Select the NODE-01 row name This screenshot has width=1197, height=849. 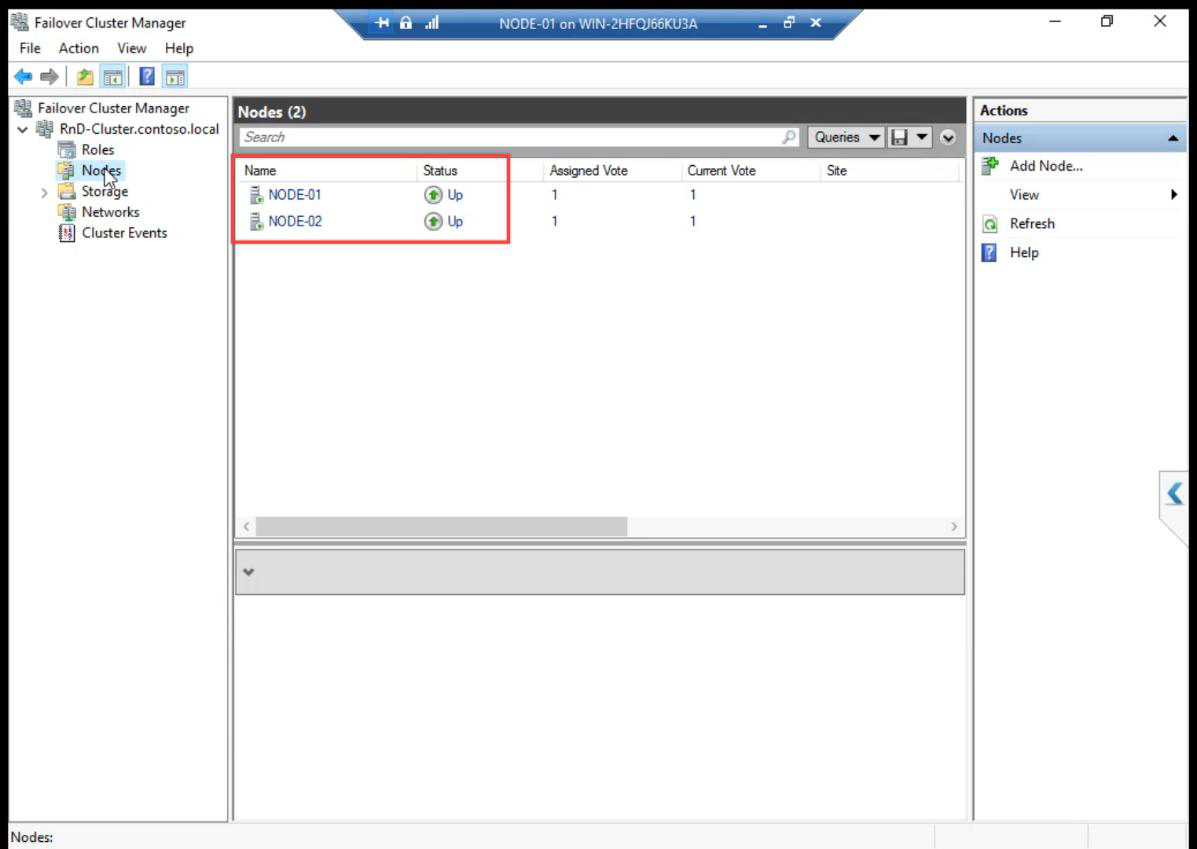point(295,195)
